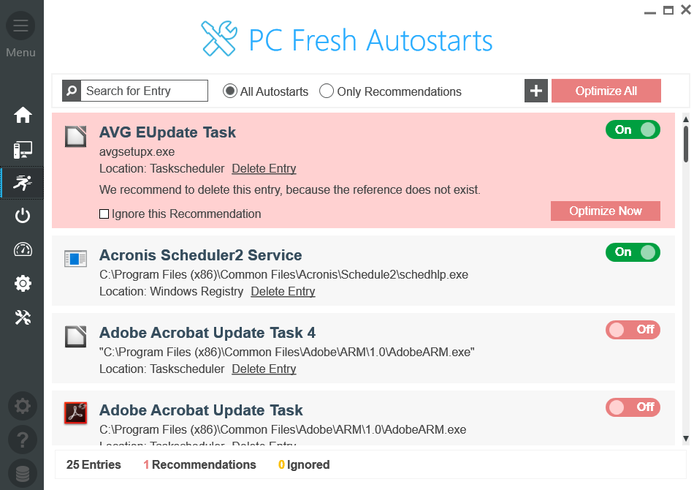Click Delete Entry link for Acronis Scheduler2
694x490 pixels.
[x=283, y=292]
